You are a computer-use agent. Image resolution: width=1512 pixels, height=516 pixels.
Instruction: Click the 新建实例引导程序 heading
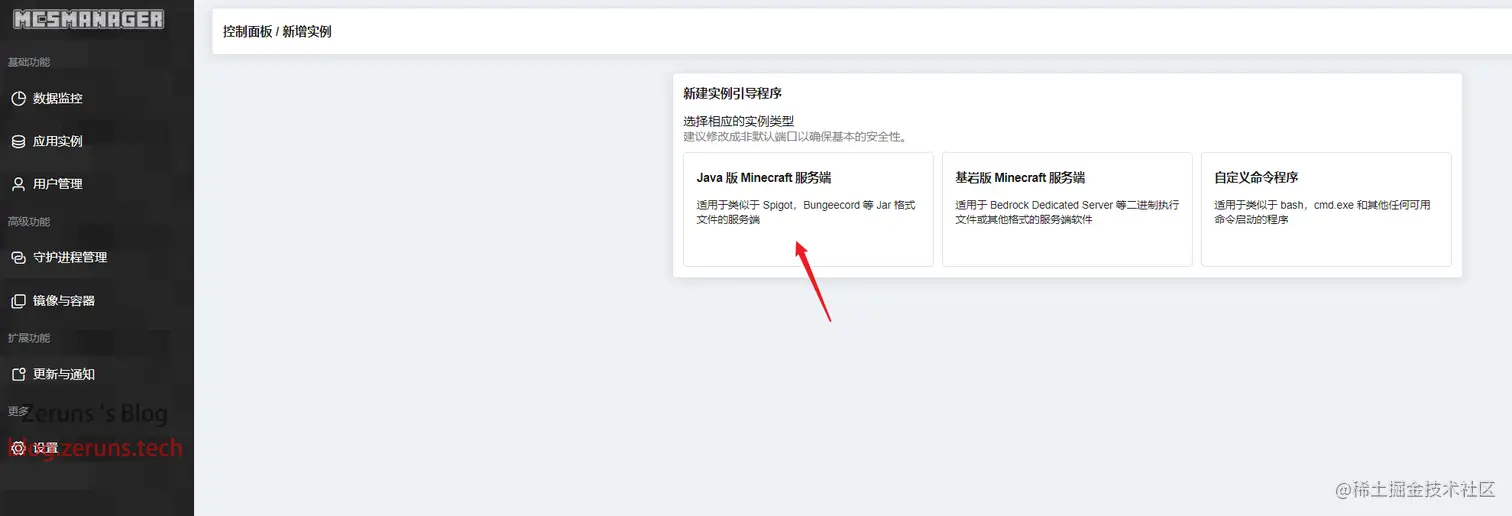[x=732, y=94]
